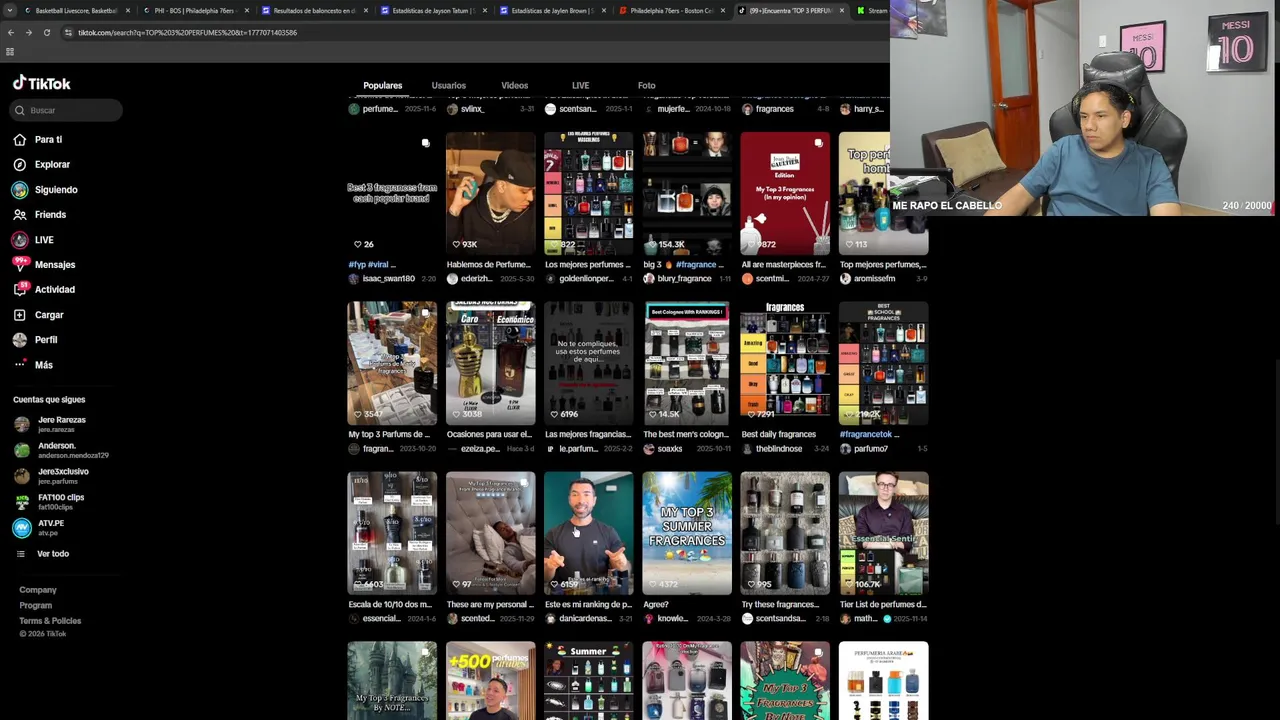Close the TOP 3 PERFUMES TikTok tab
The width and height of the screenshot is (1280, 720).
coord(841,11)
